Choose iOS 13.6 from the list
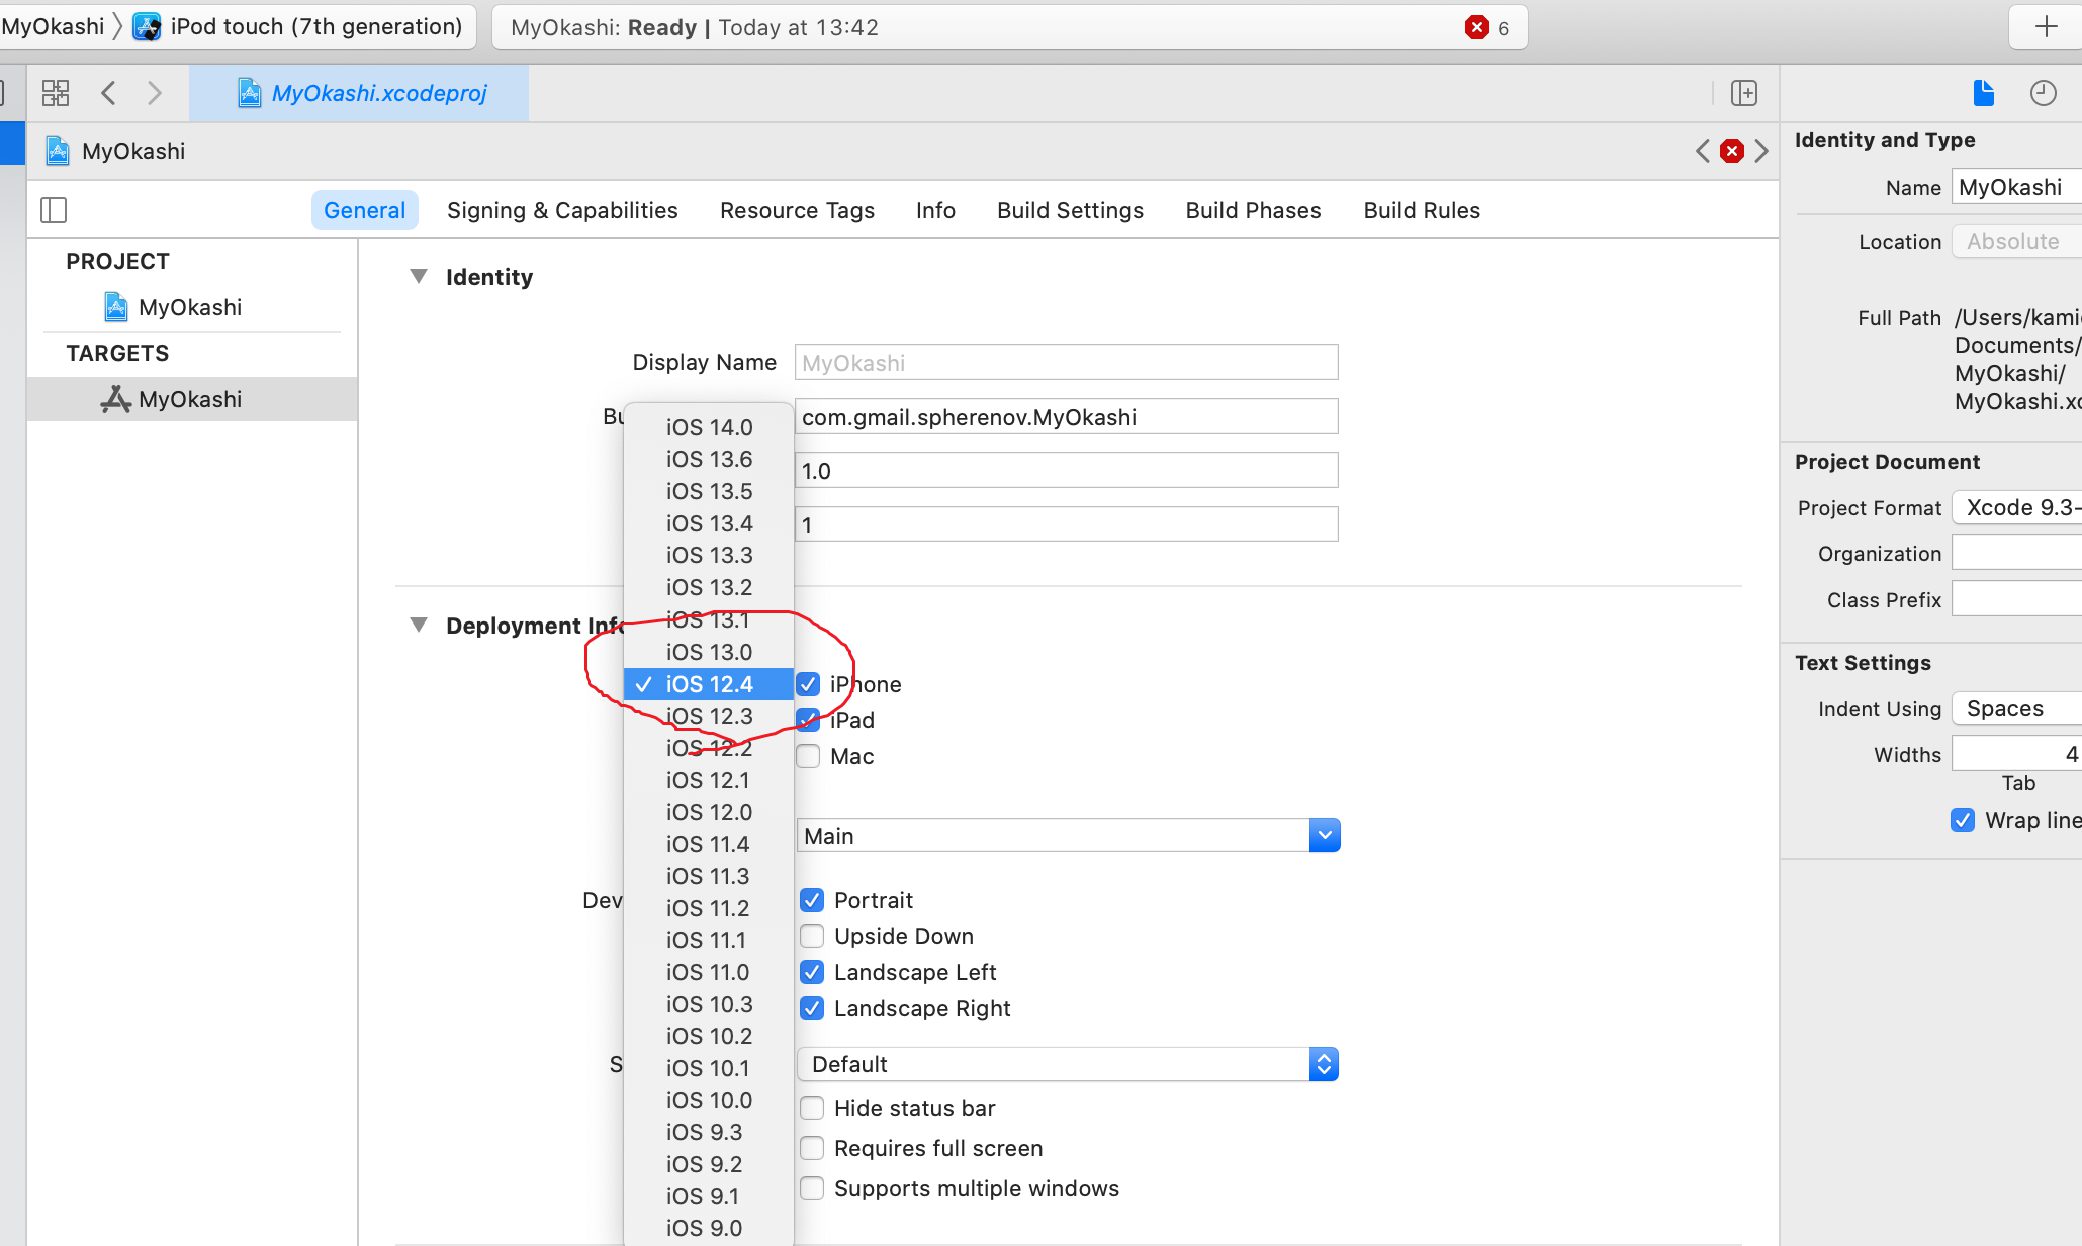The width and height of the screenshot is (2082, 1246). coord(709,459)
